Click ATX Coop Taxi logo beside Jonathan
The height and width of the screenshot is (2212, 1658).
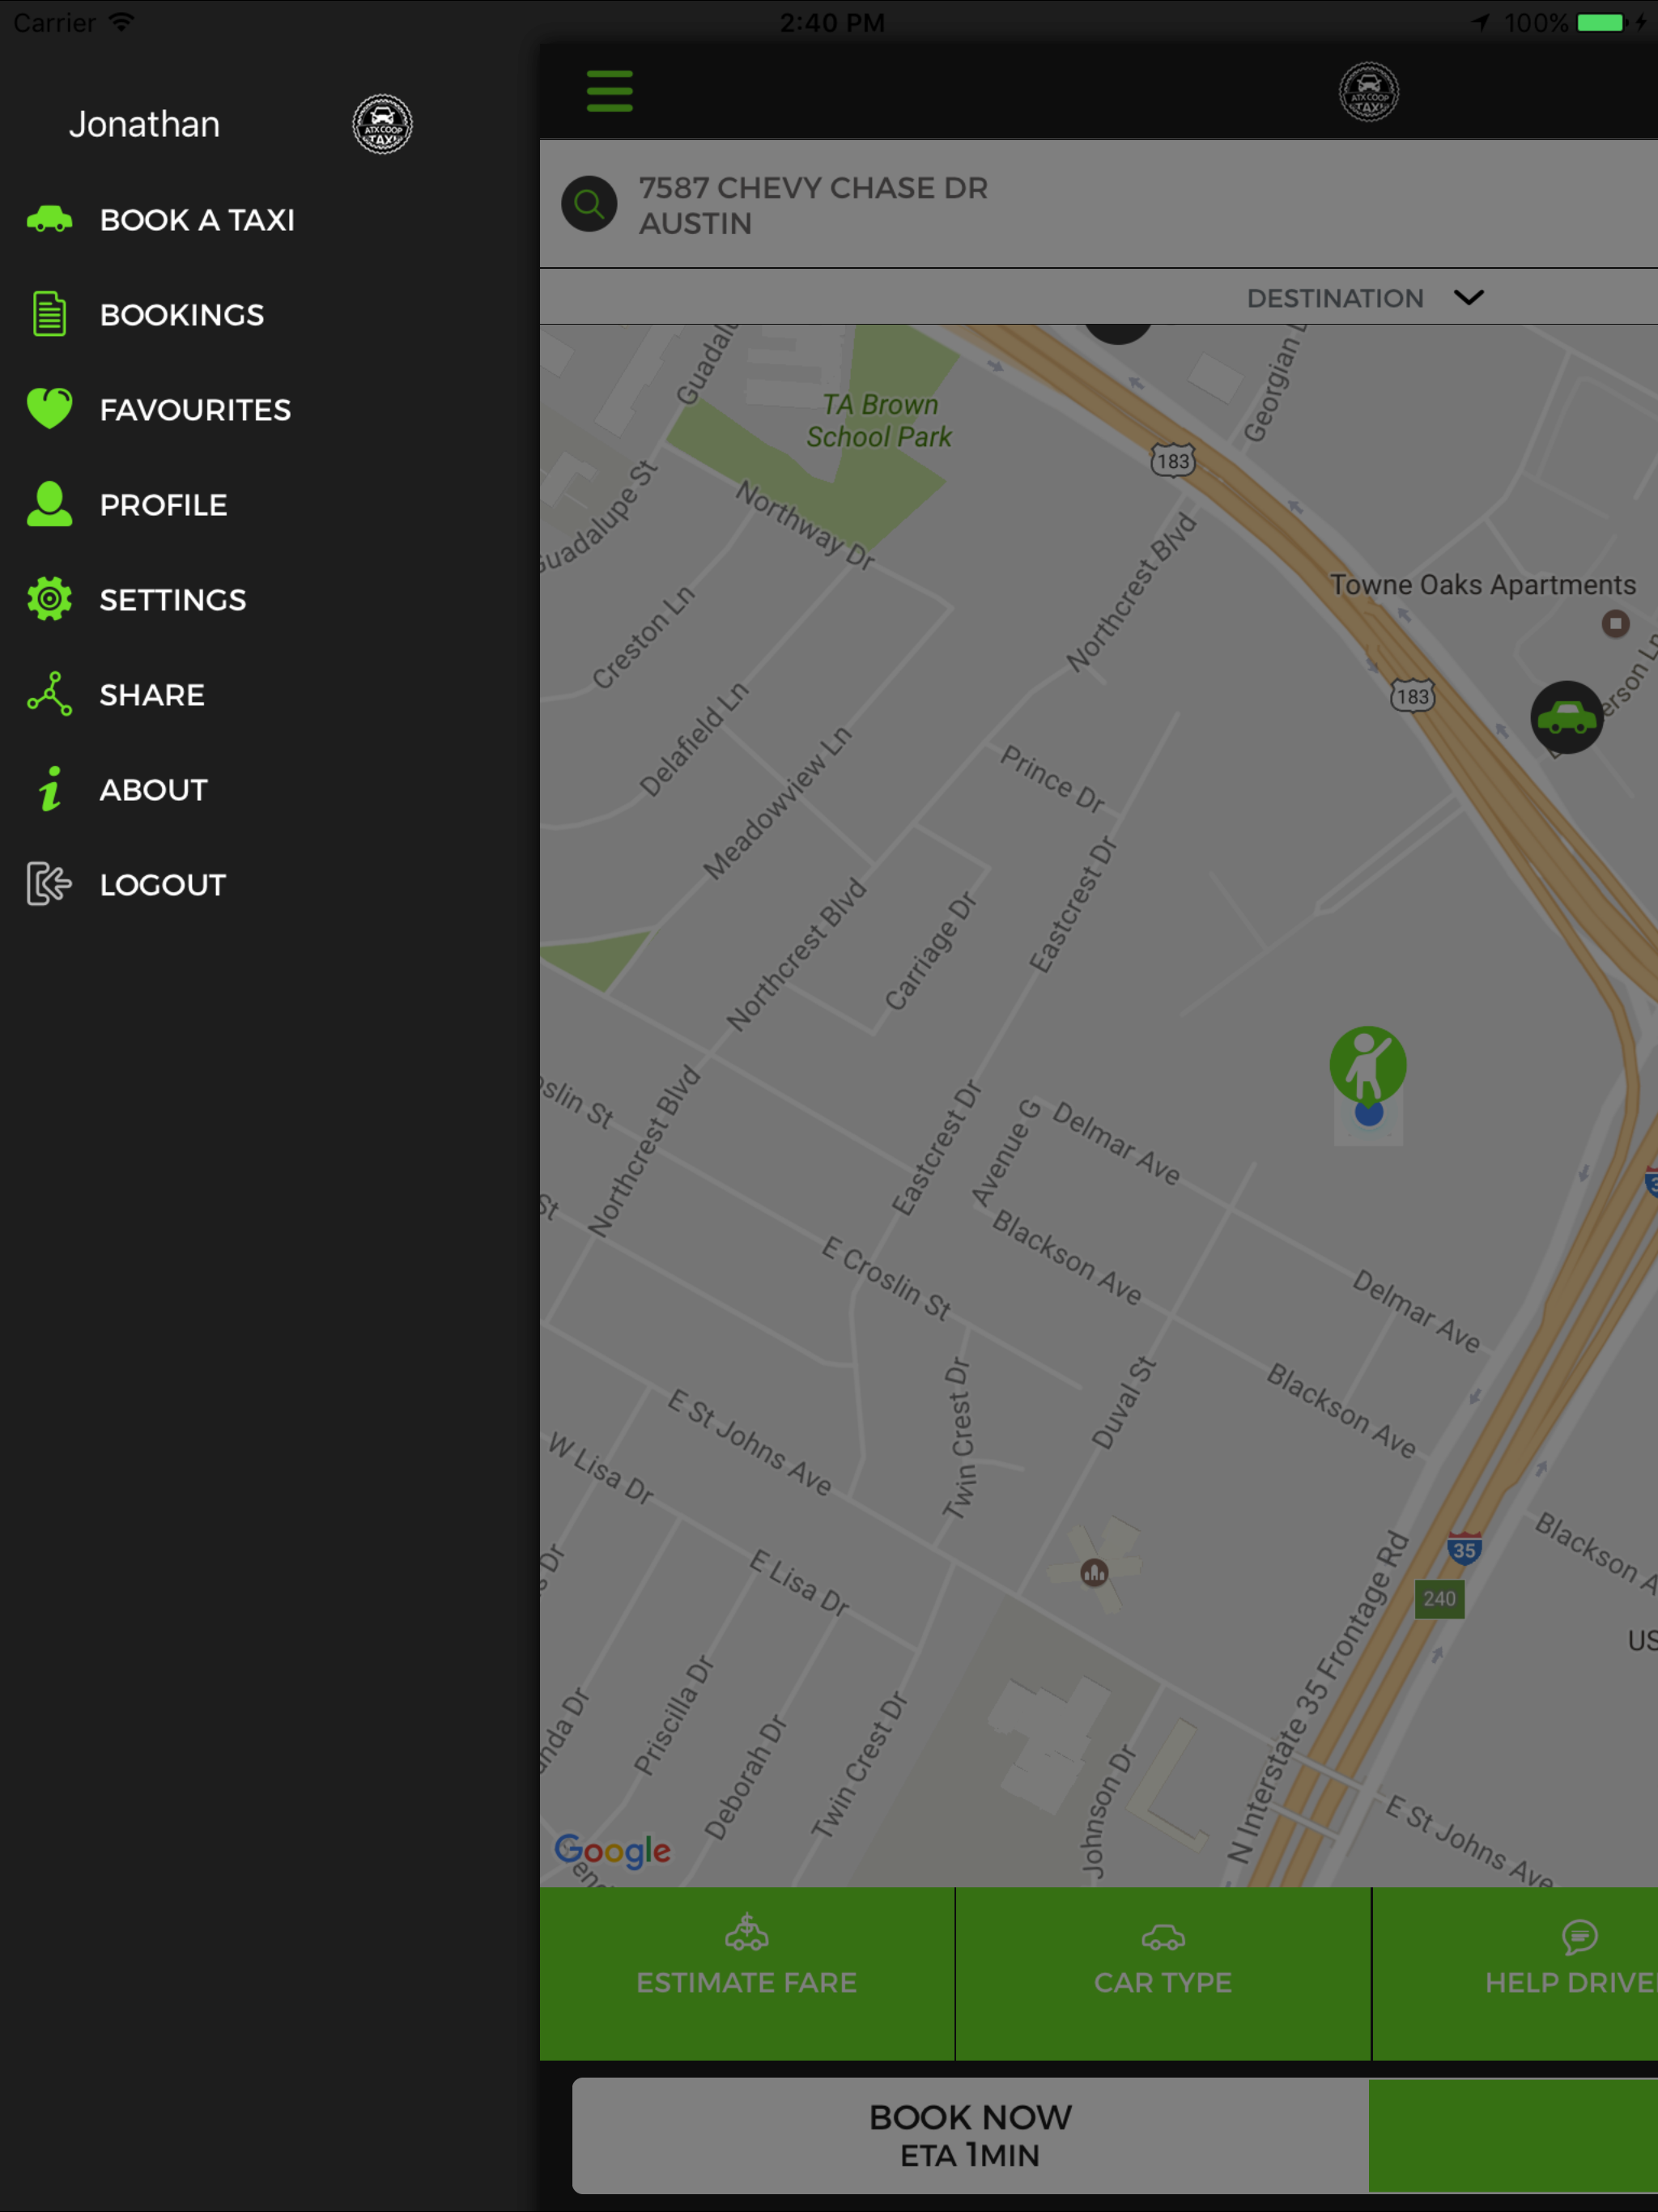click(382, 124)
